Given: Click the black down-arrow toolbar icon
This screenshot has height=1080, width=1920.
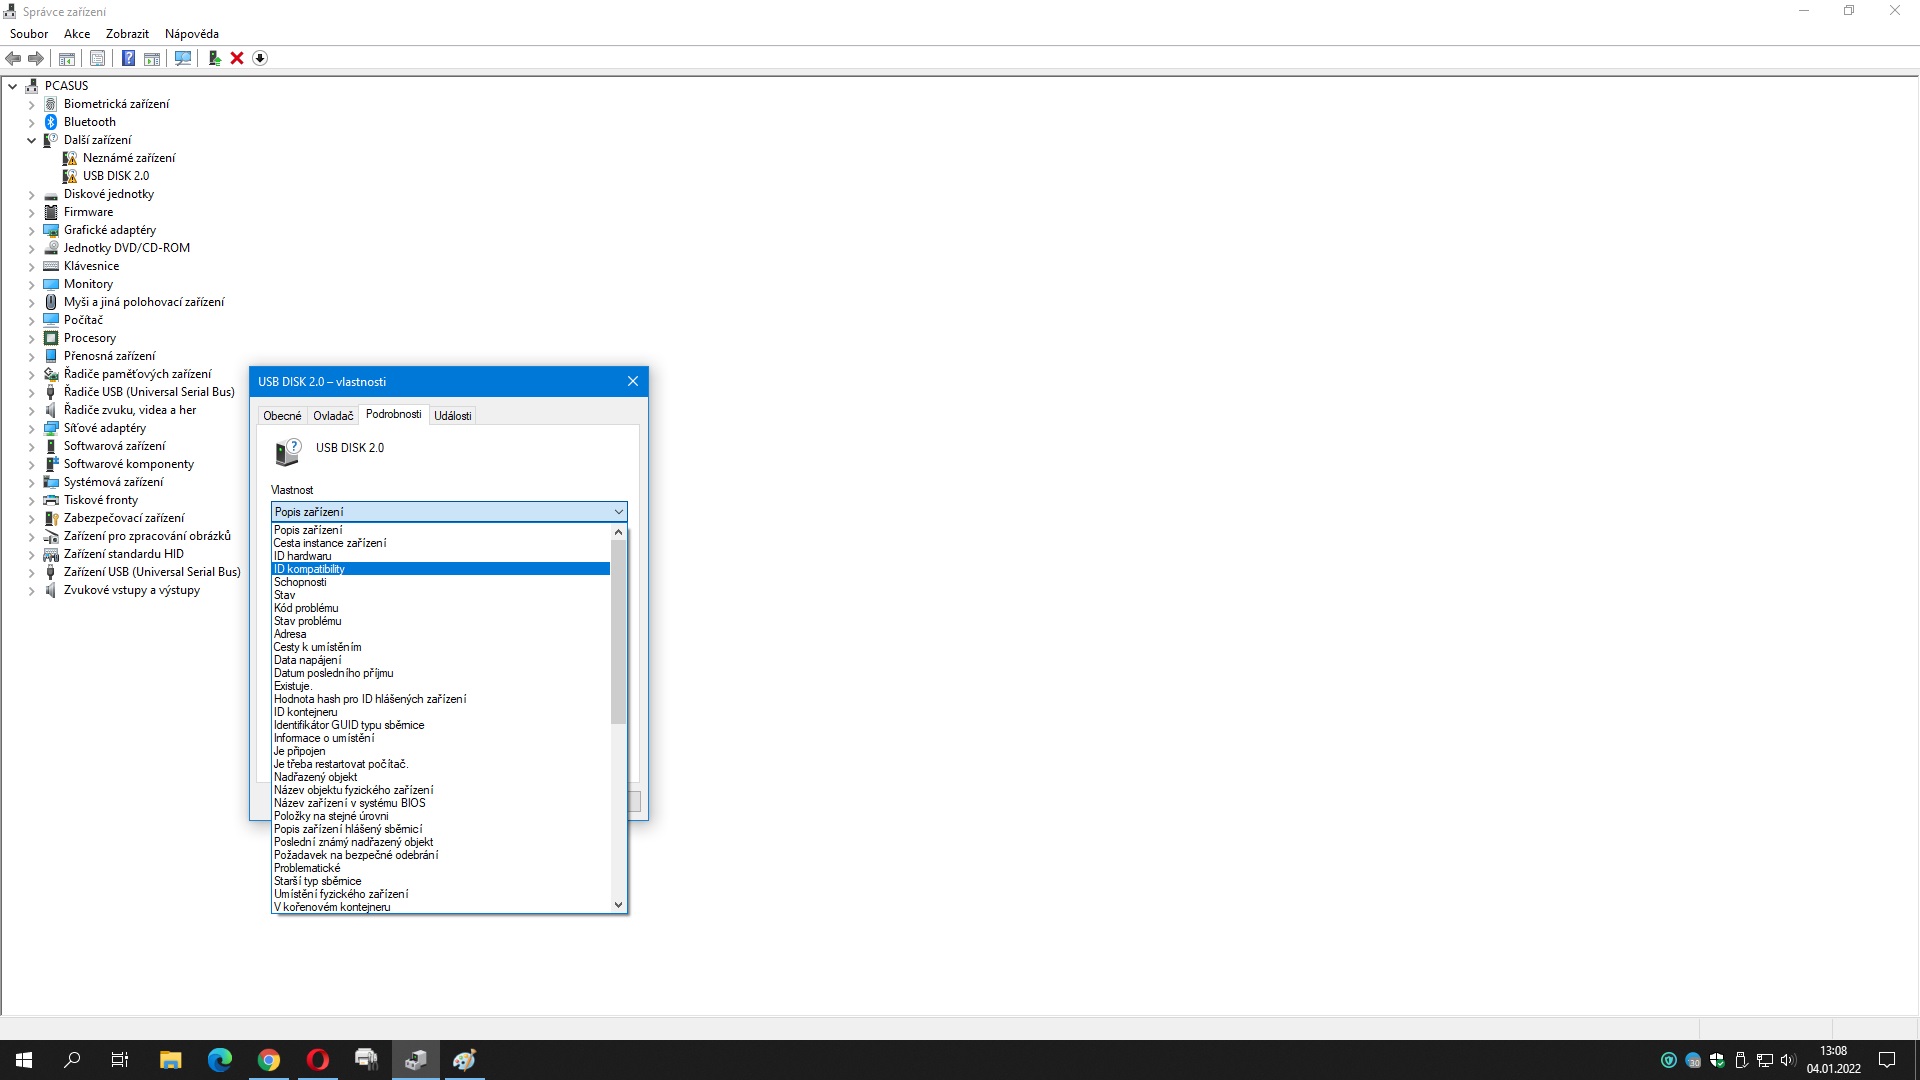Looking at the screenshot, I should tap(260, 58).
